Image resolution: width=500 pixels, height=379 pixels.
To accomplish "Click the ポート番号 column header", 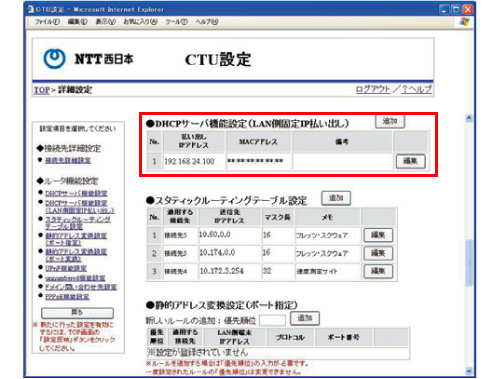I will [344, 337].
